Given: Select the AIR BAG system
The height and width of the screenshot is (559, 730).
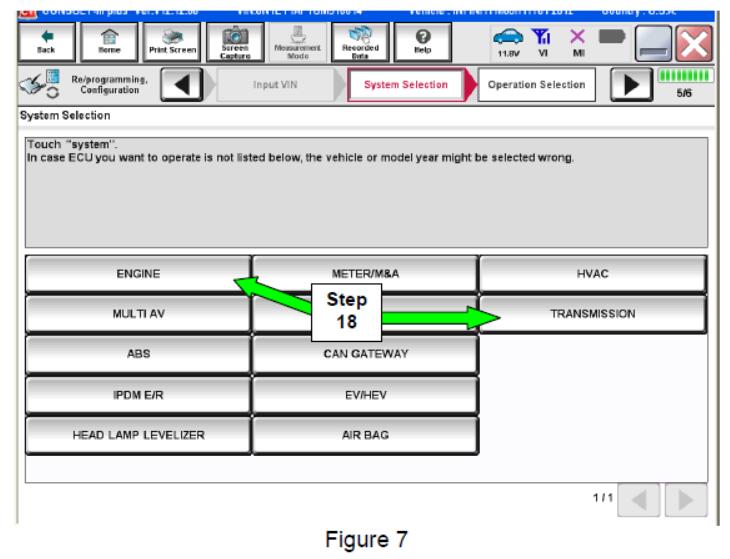Looking at the screenshot, I should 365,435.
